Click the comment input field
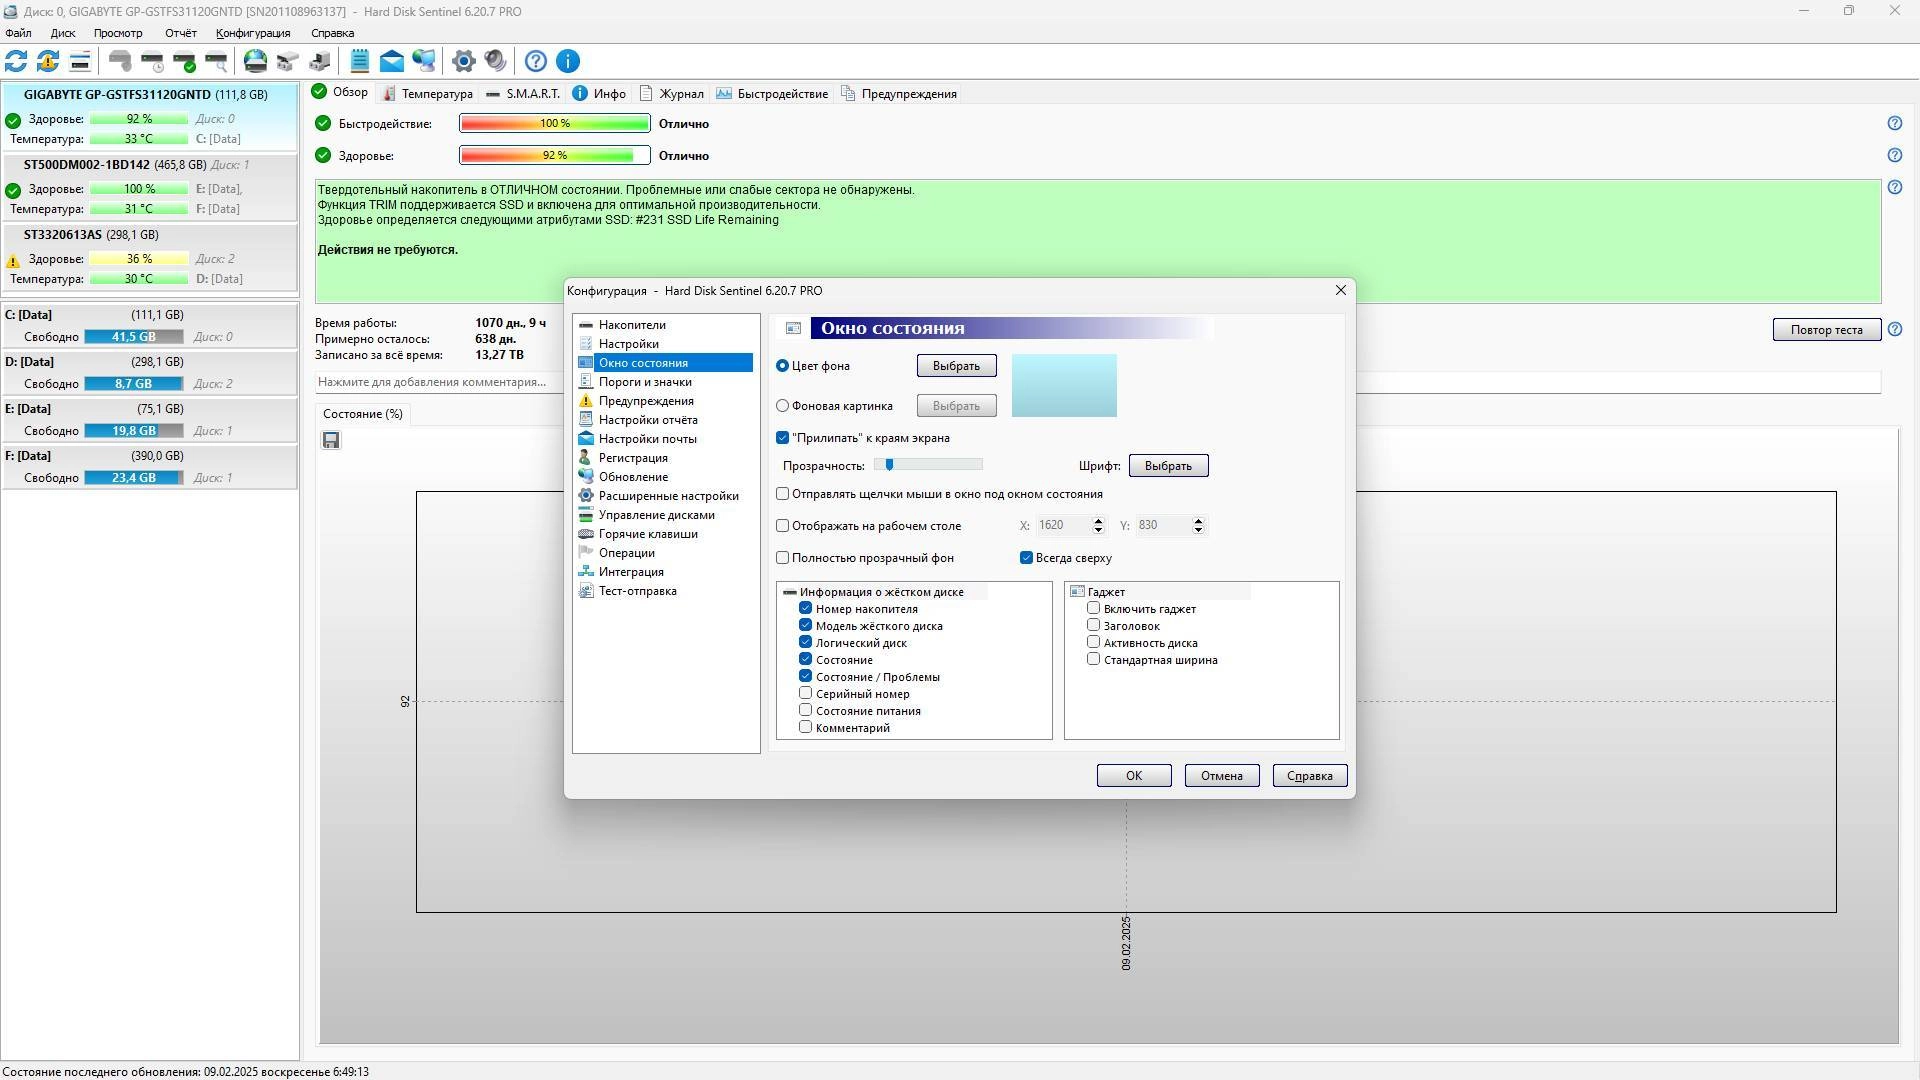This screenshot has width=1920, height=1080. pyautogui.click(x=1098, y=382)
